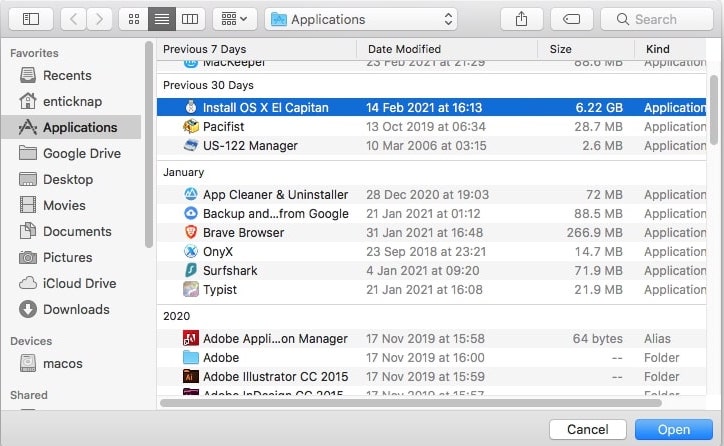Click the iCloud Drive cloud icon
This screenshot has width=724, height=446.
28,283
